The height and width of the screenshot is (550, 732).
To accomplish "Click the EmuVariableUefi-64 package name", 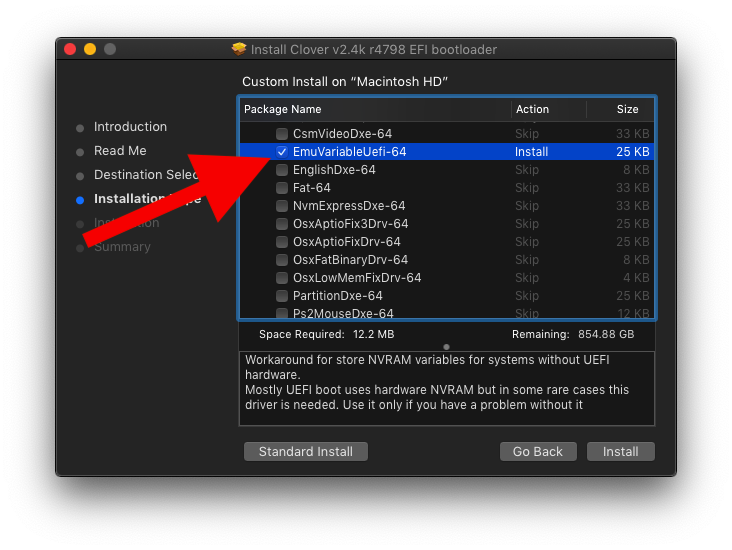I will point(349,152).
